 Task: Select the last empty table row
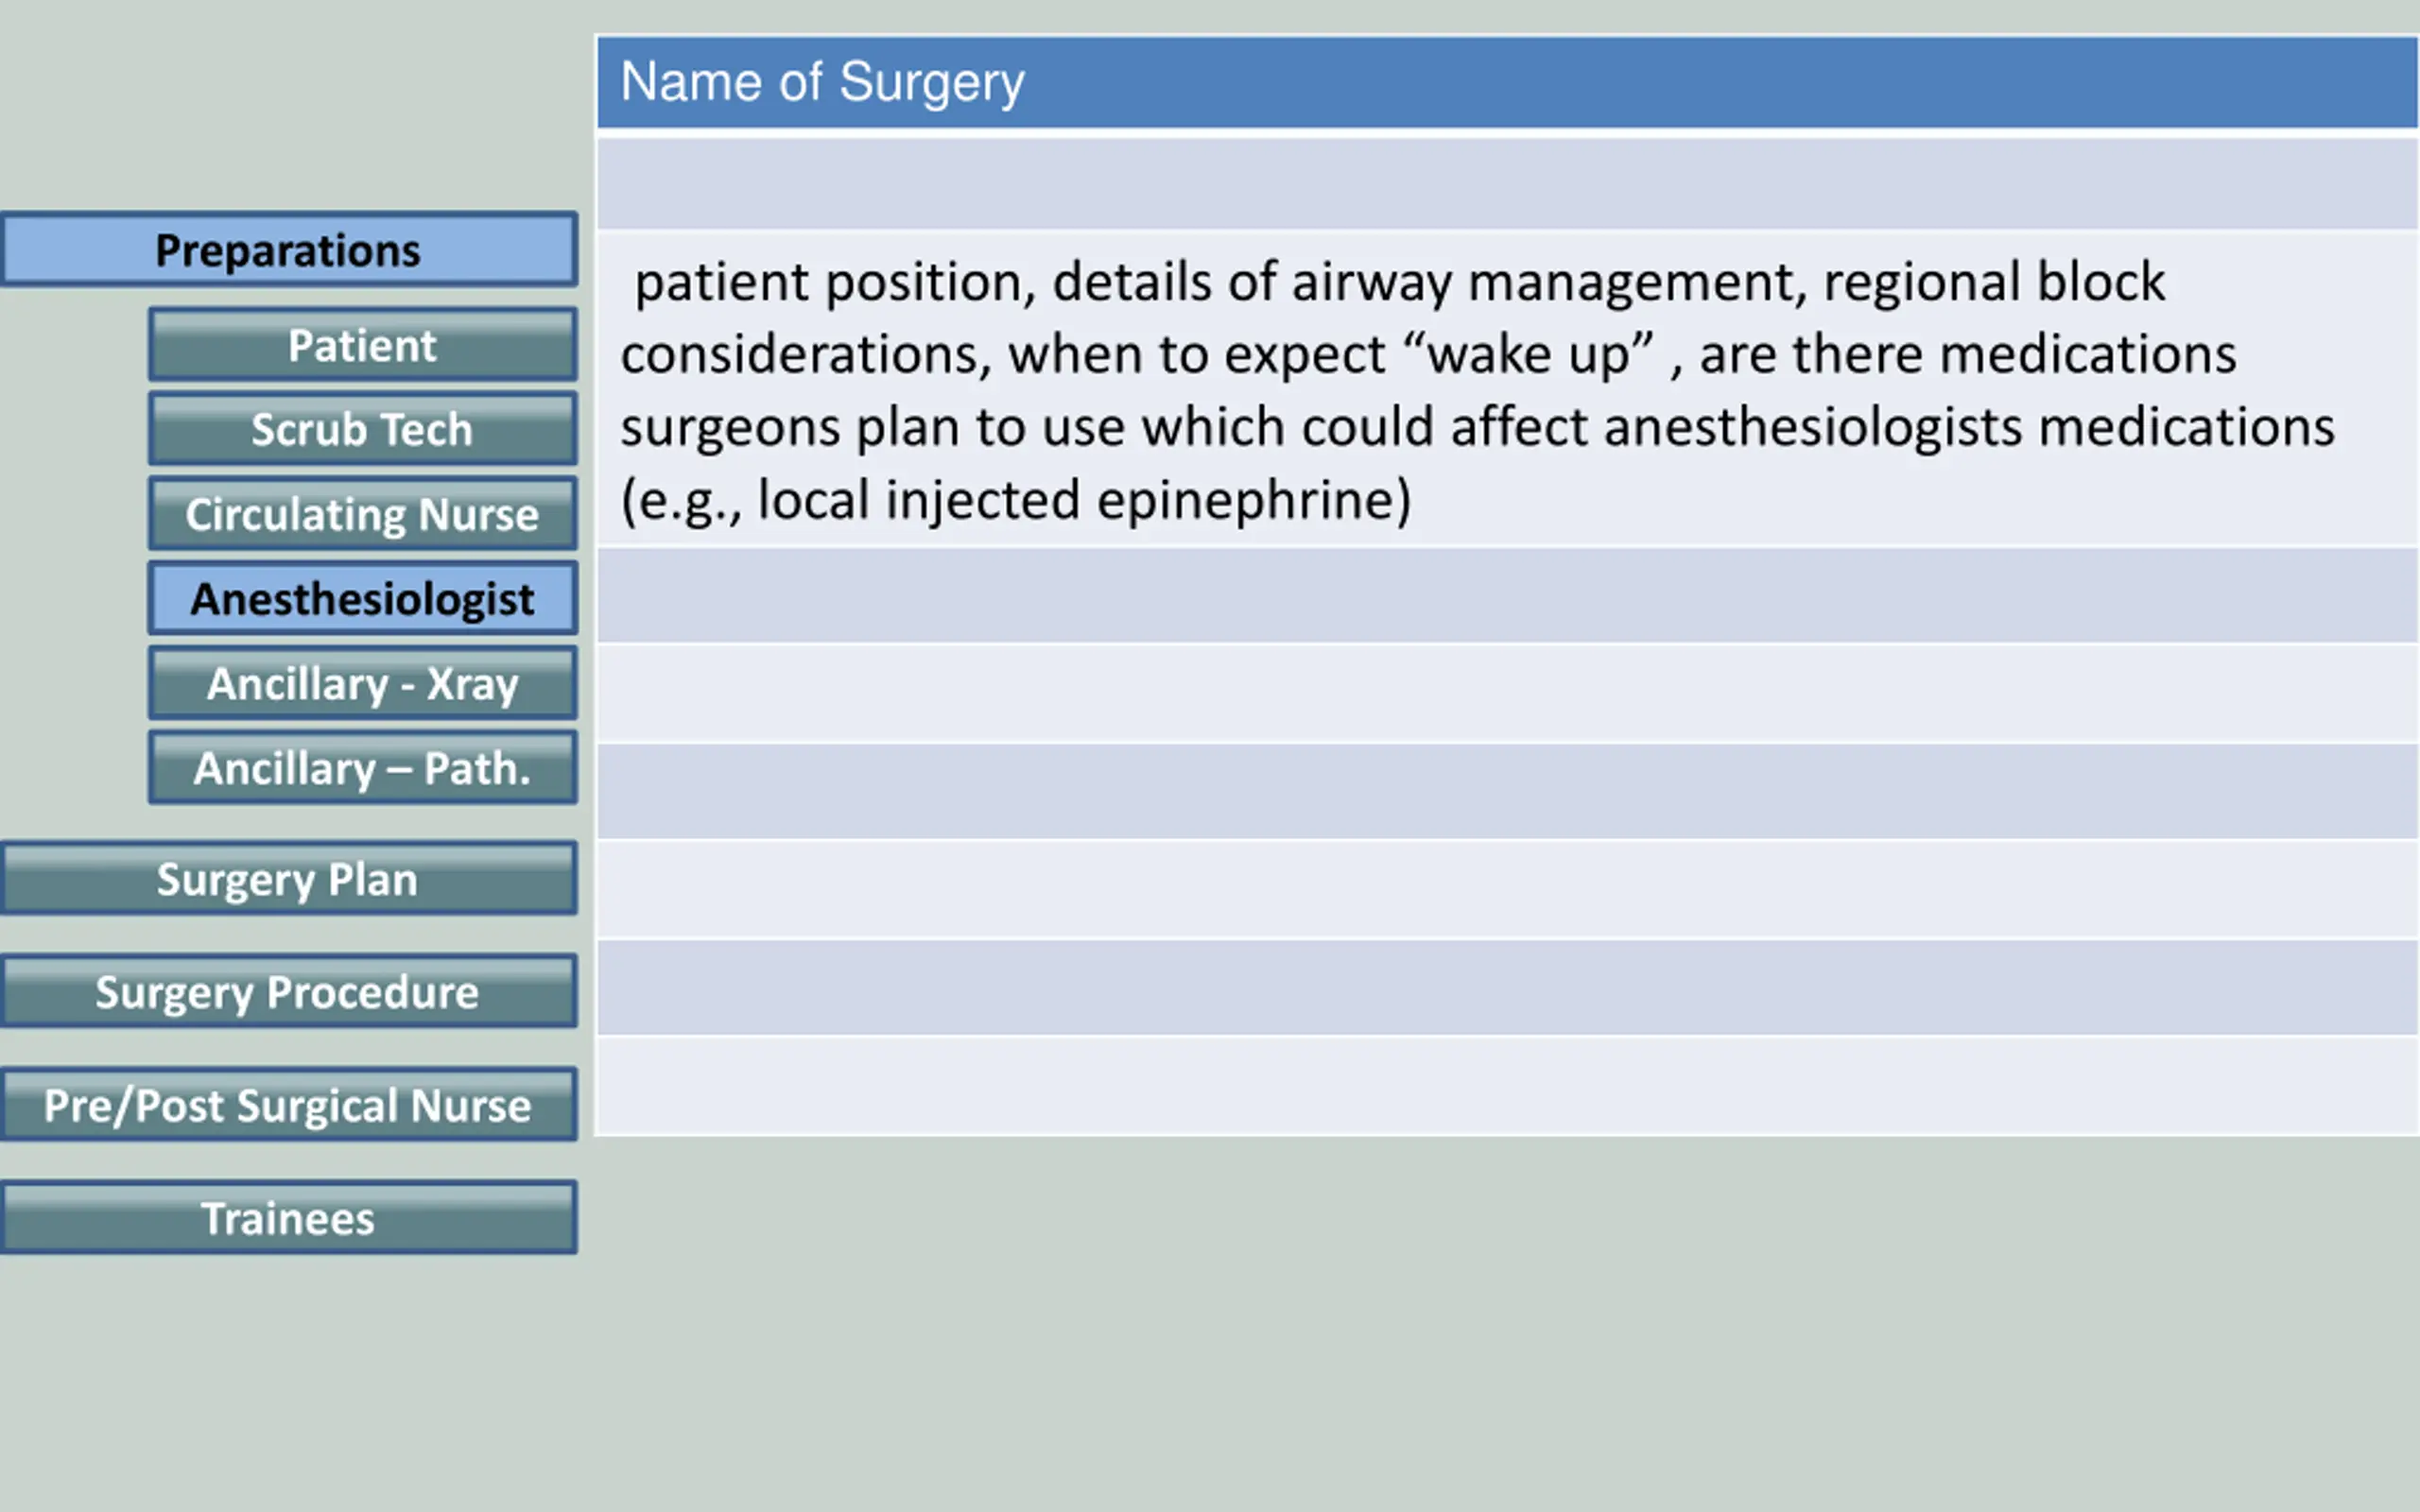click(x=1507, y=1086)
